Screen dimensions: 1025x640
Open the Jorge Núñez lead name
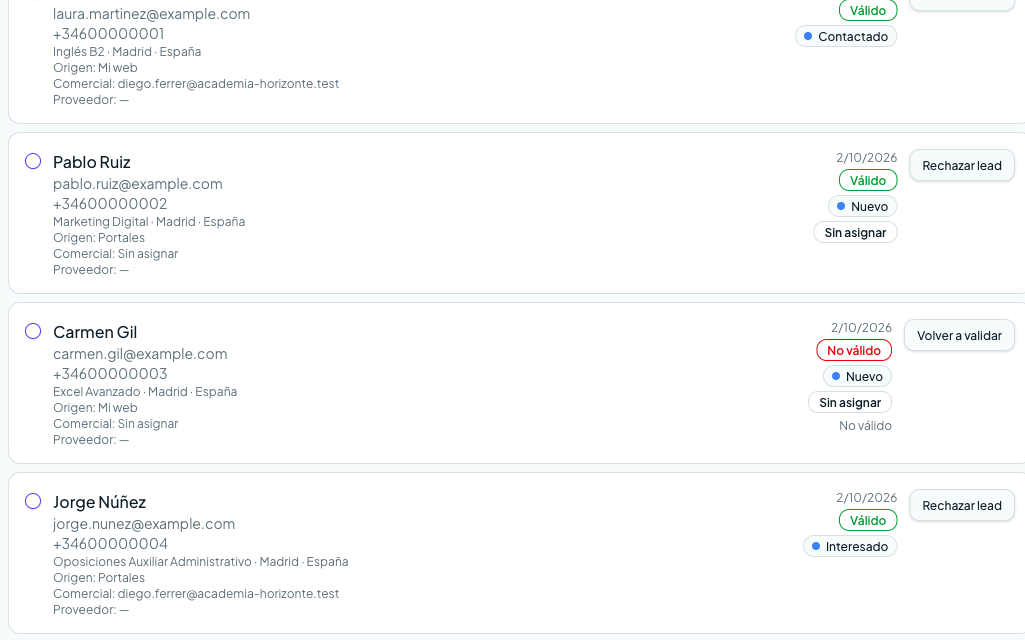99,502
